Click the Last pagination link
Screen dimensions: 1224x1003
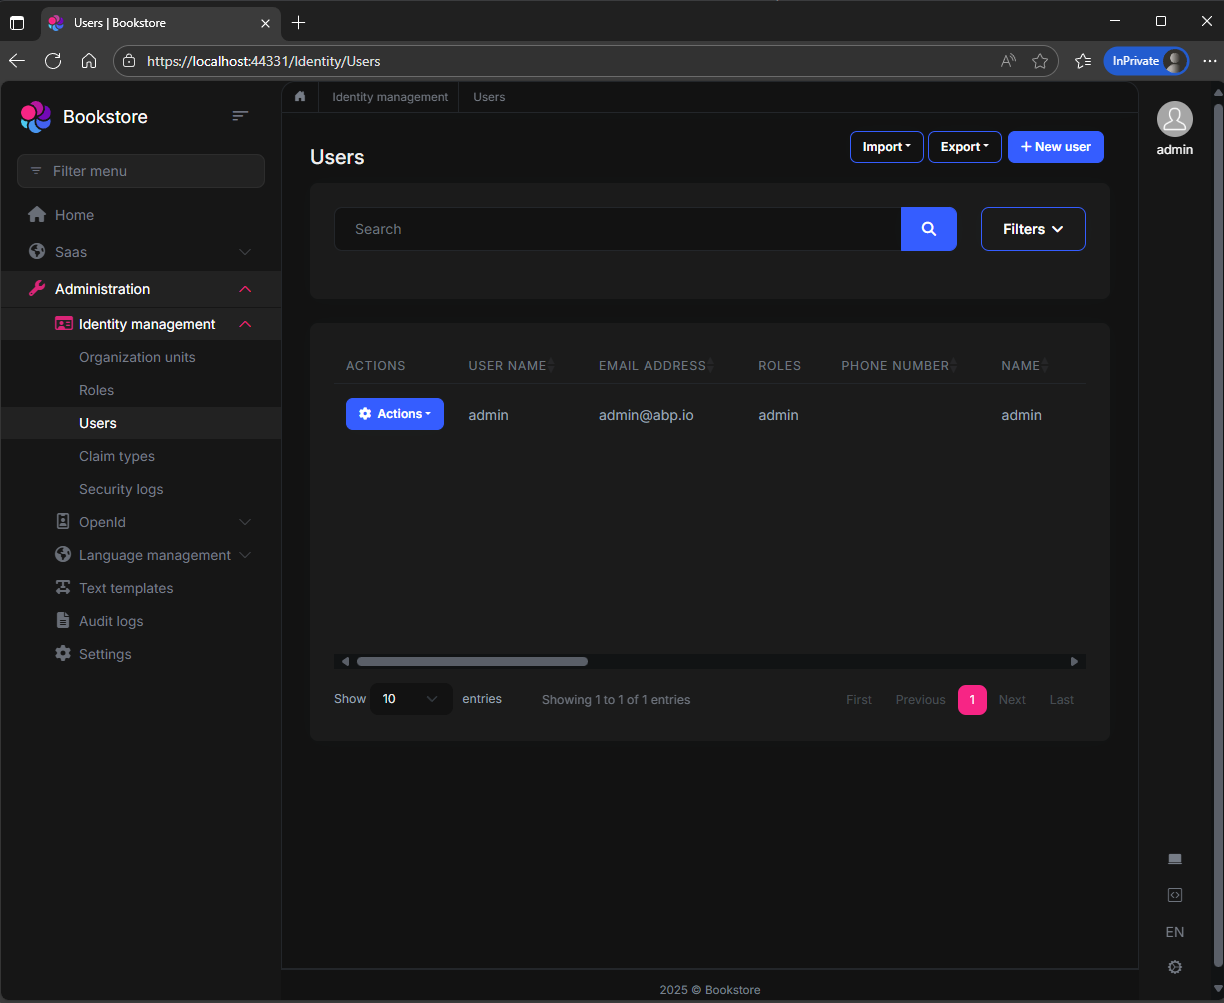[x=1062, y=700]
